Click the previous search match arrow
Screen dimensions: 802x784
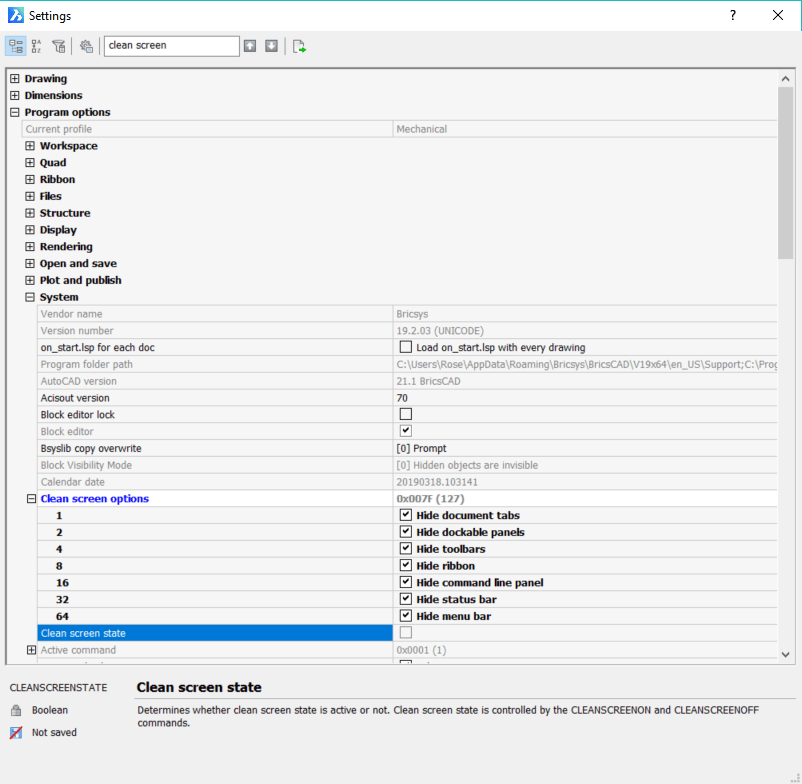click(250, 45)
